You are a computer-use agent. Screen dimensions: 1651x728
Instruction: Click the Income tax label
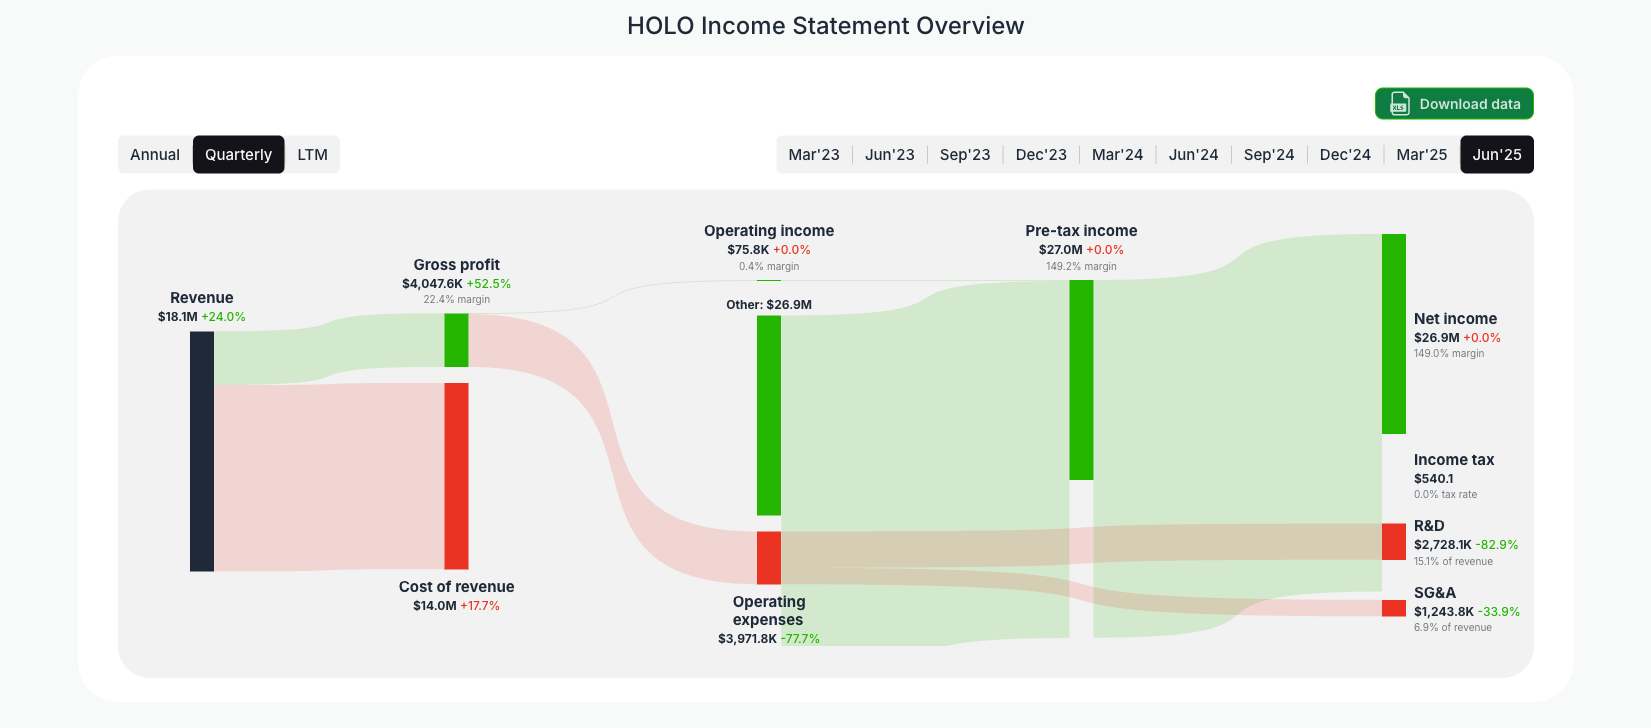click(1454, 460)
